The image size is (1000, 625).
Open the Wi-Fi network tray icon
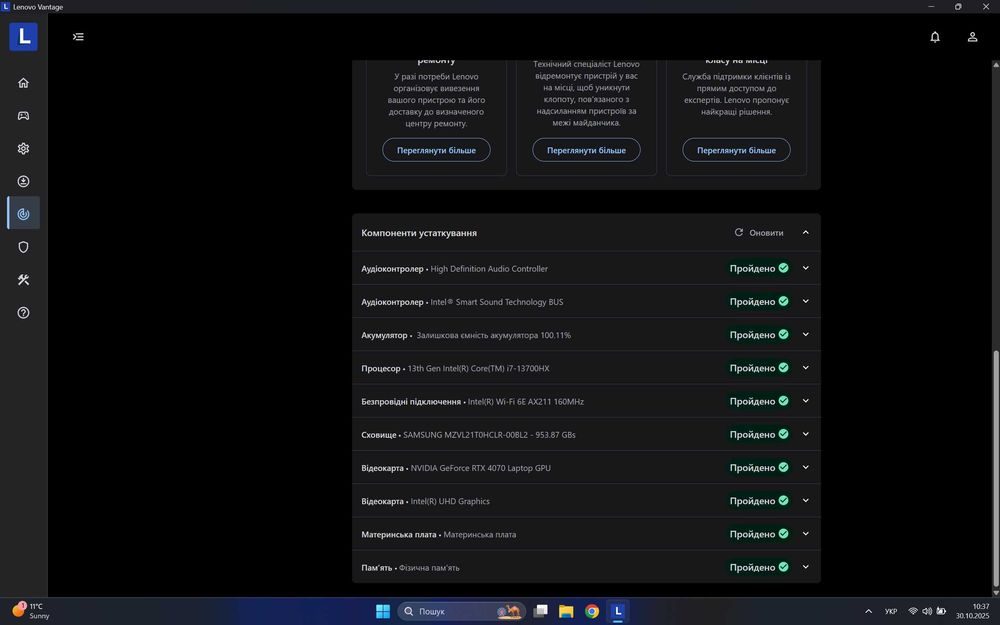coord(913,611)
